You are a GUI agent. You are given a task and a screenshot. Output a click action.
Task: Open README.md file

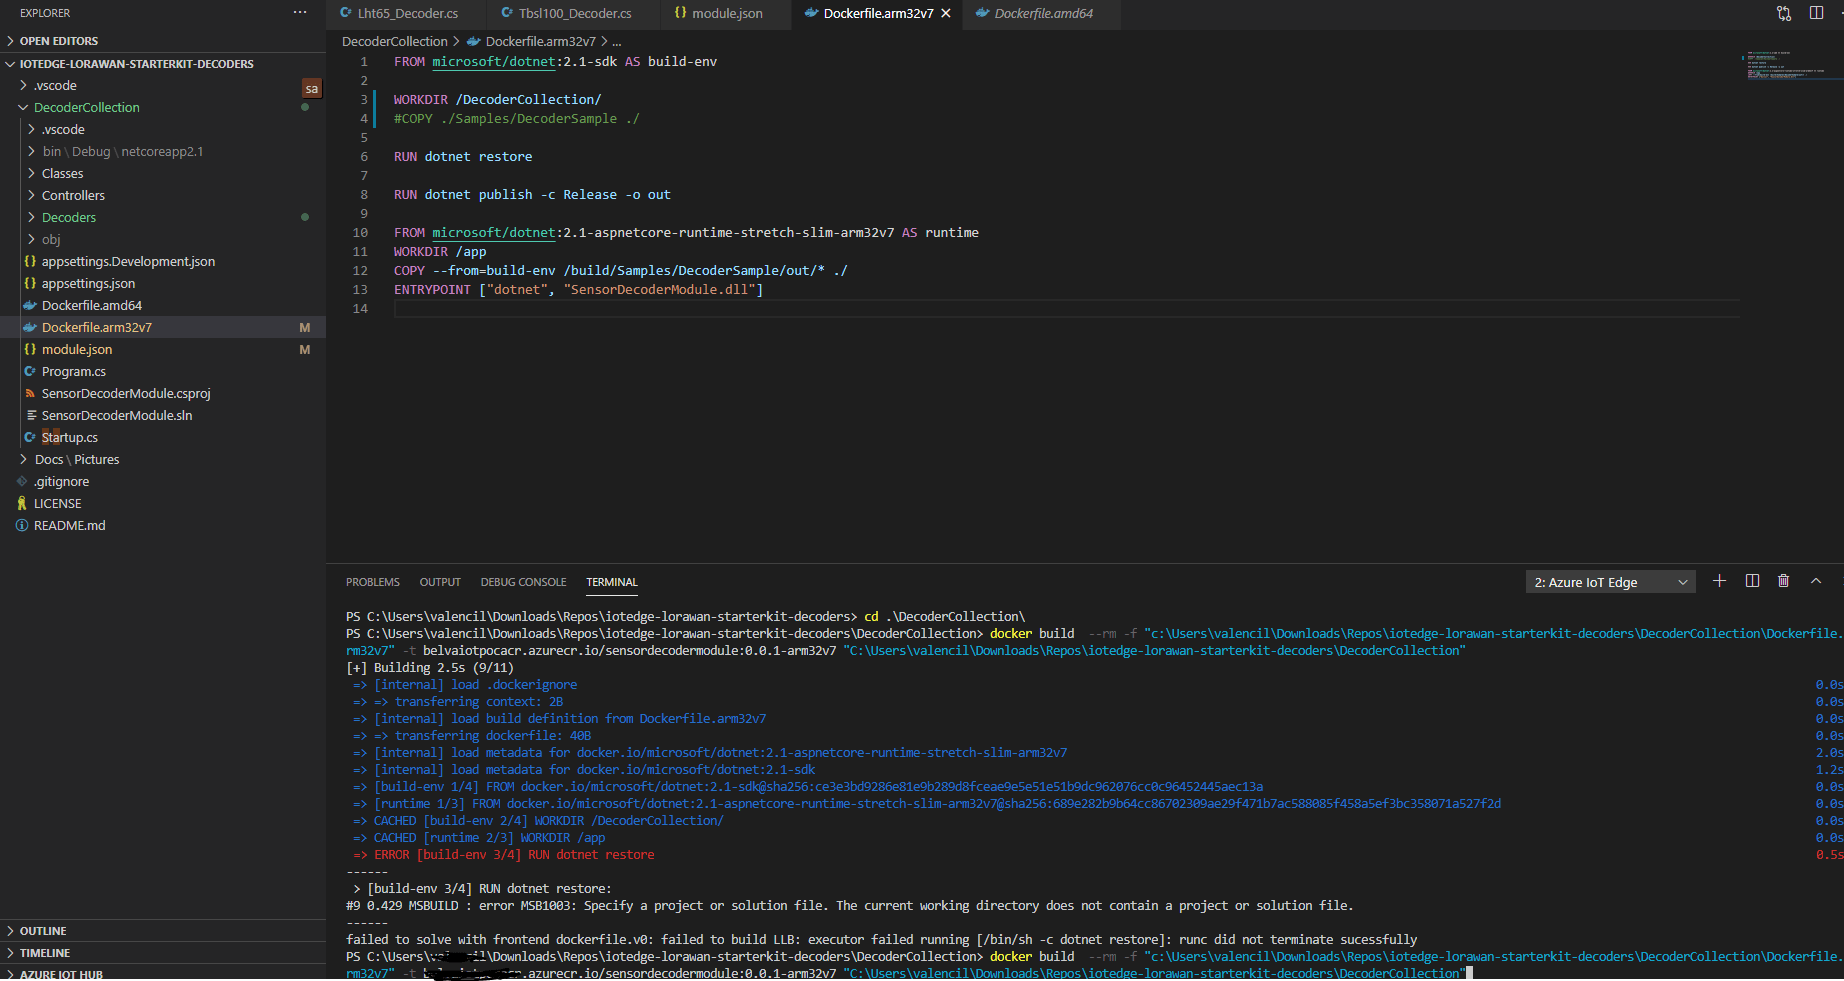[163, 525]
